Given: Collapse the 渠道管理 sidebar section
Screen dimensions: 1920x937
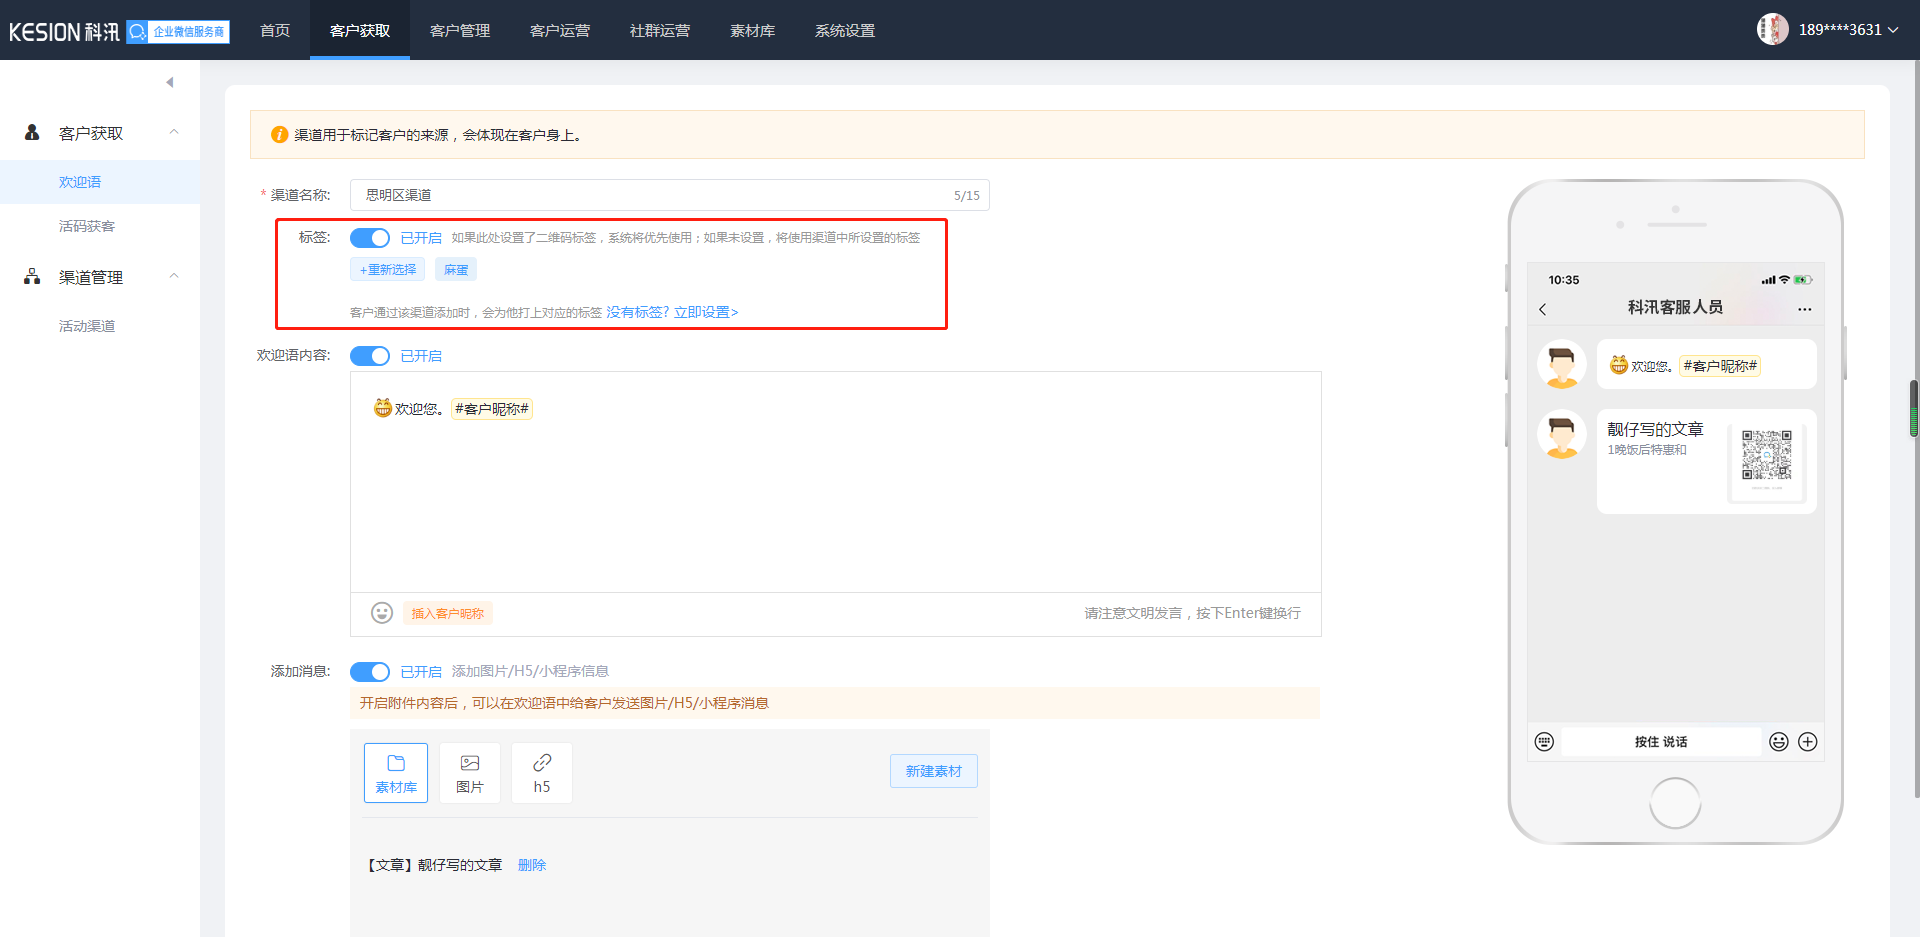Looking at the screenshot, I should 174,277.
